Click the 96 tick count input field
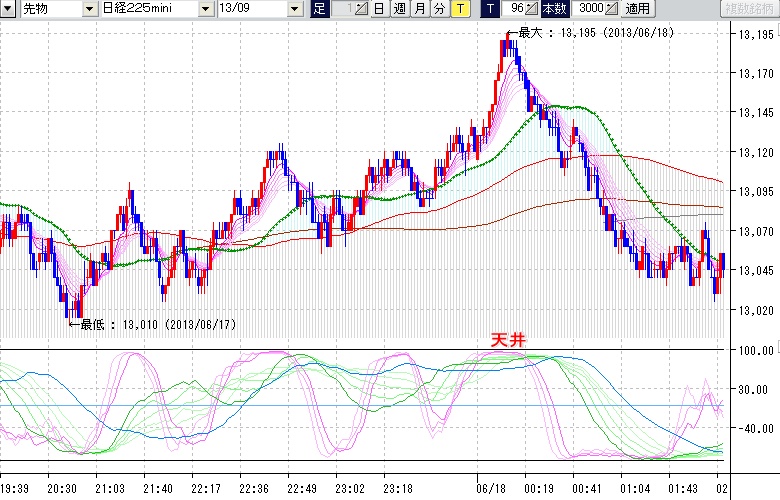The width and height of the screenshot is (780, 500). pyautogui.click(x=513, y=9)
